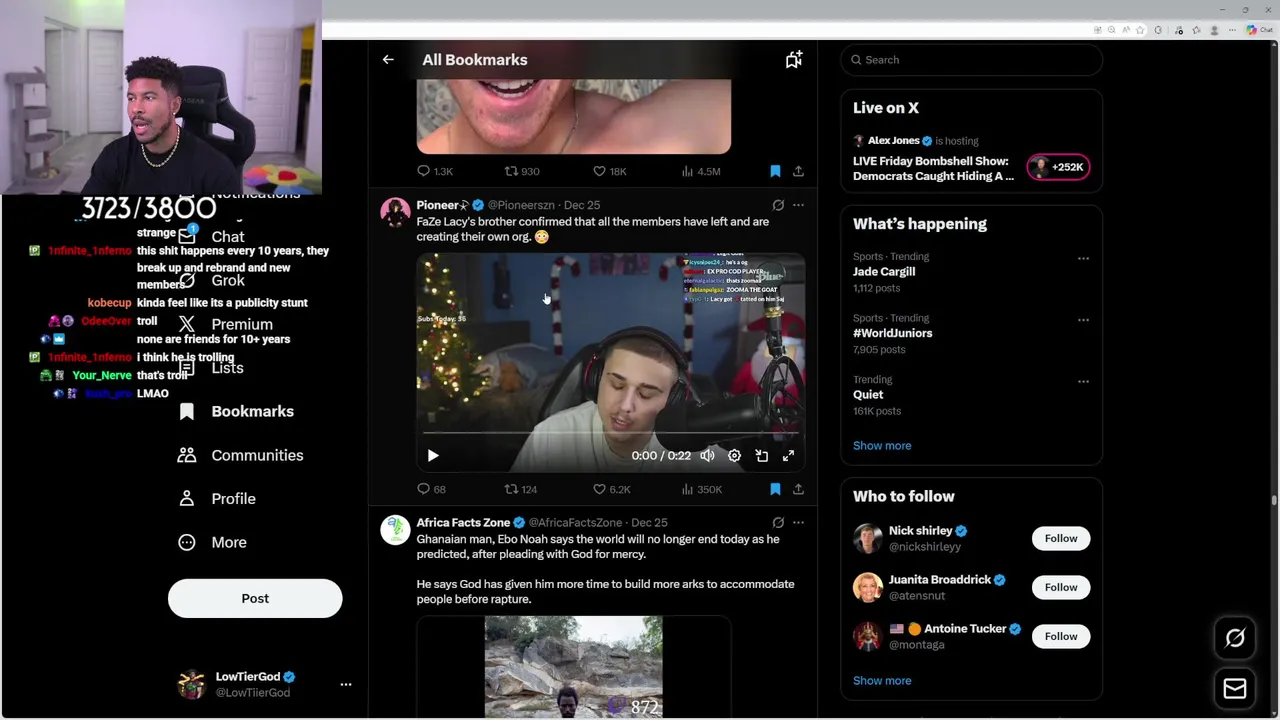Screen dimensions: 1280x720
Task: Open the bookmark folders icon in header
Action: click(x=794, y=60)
